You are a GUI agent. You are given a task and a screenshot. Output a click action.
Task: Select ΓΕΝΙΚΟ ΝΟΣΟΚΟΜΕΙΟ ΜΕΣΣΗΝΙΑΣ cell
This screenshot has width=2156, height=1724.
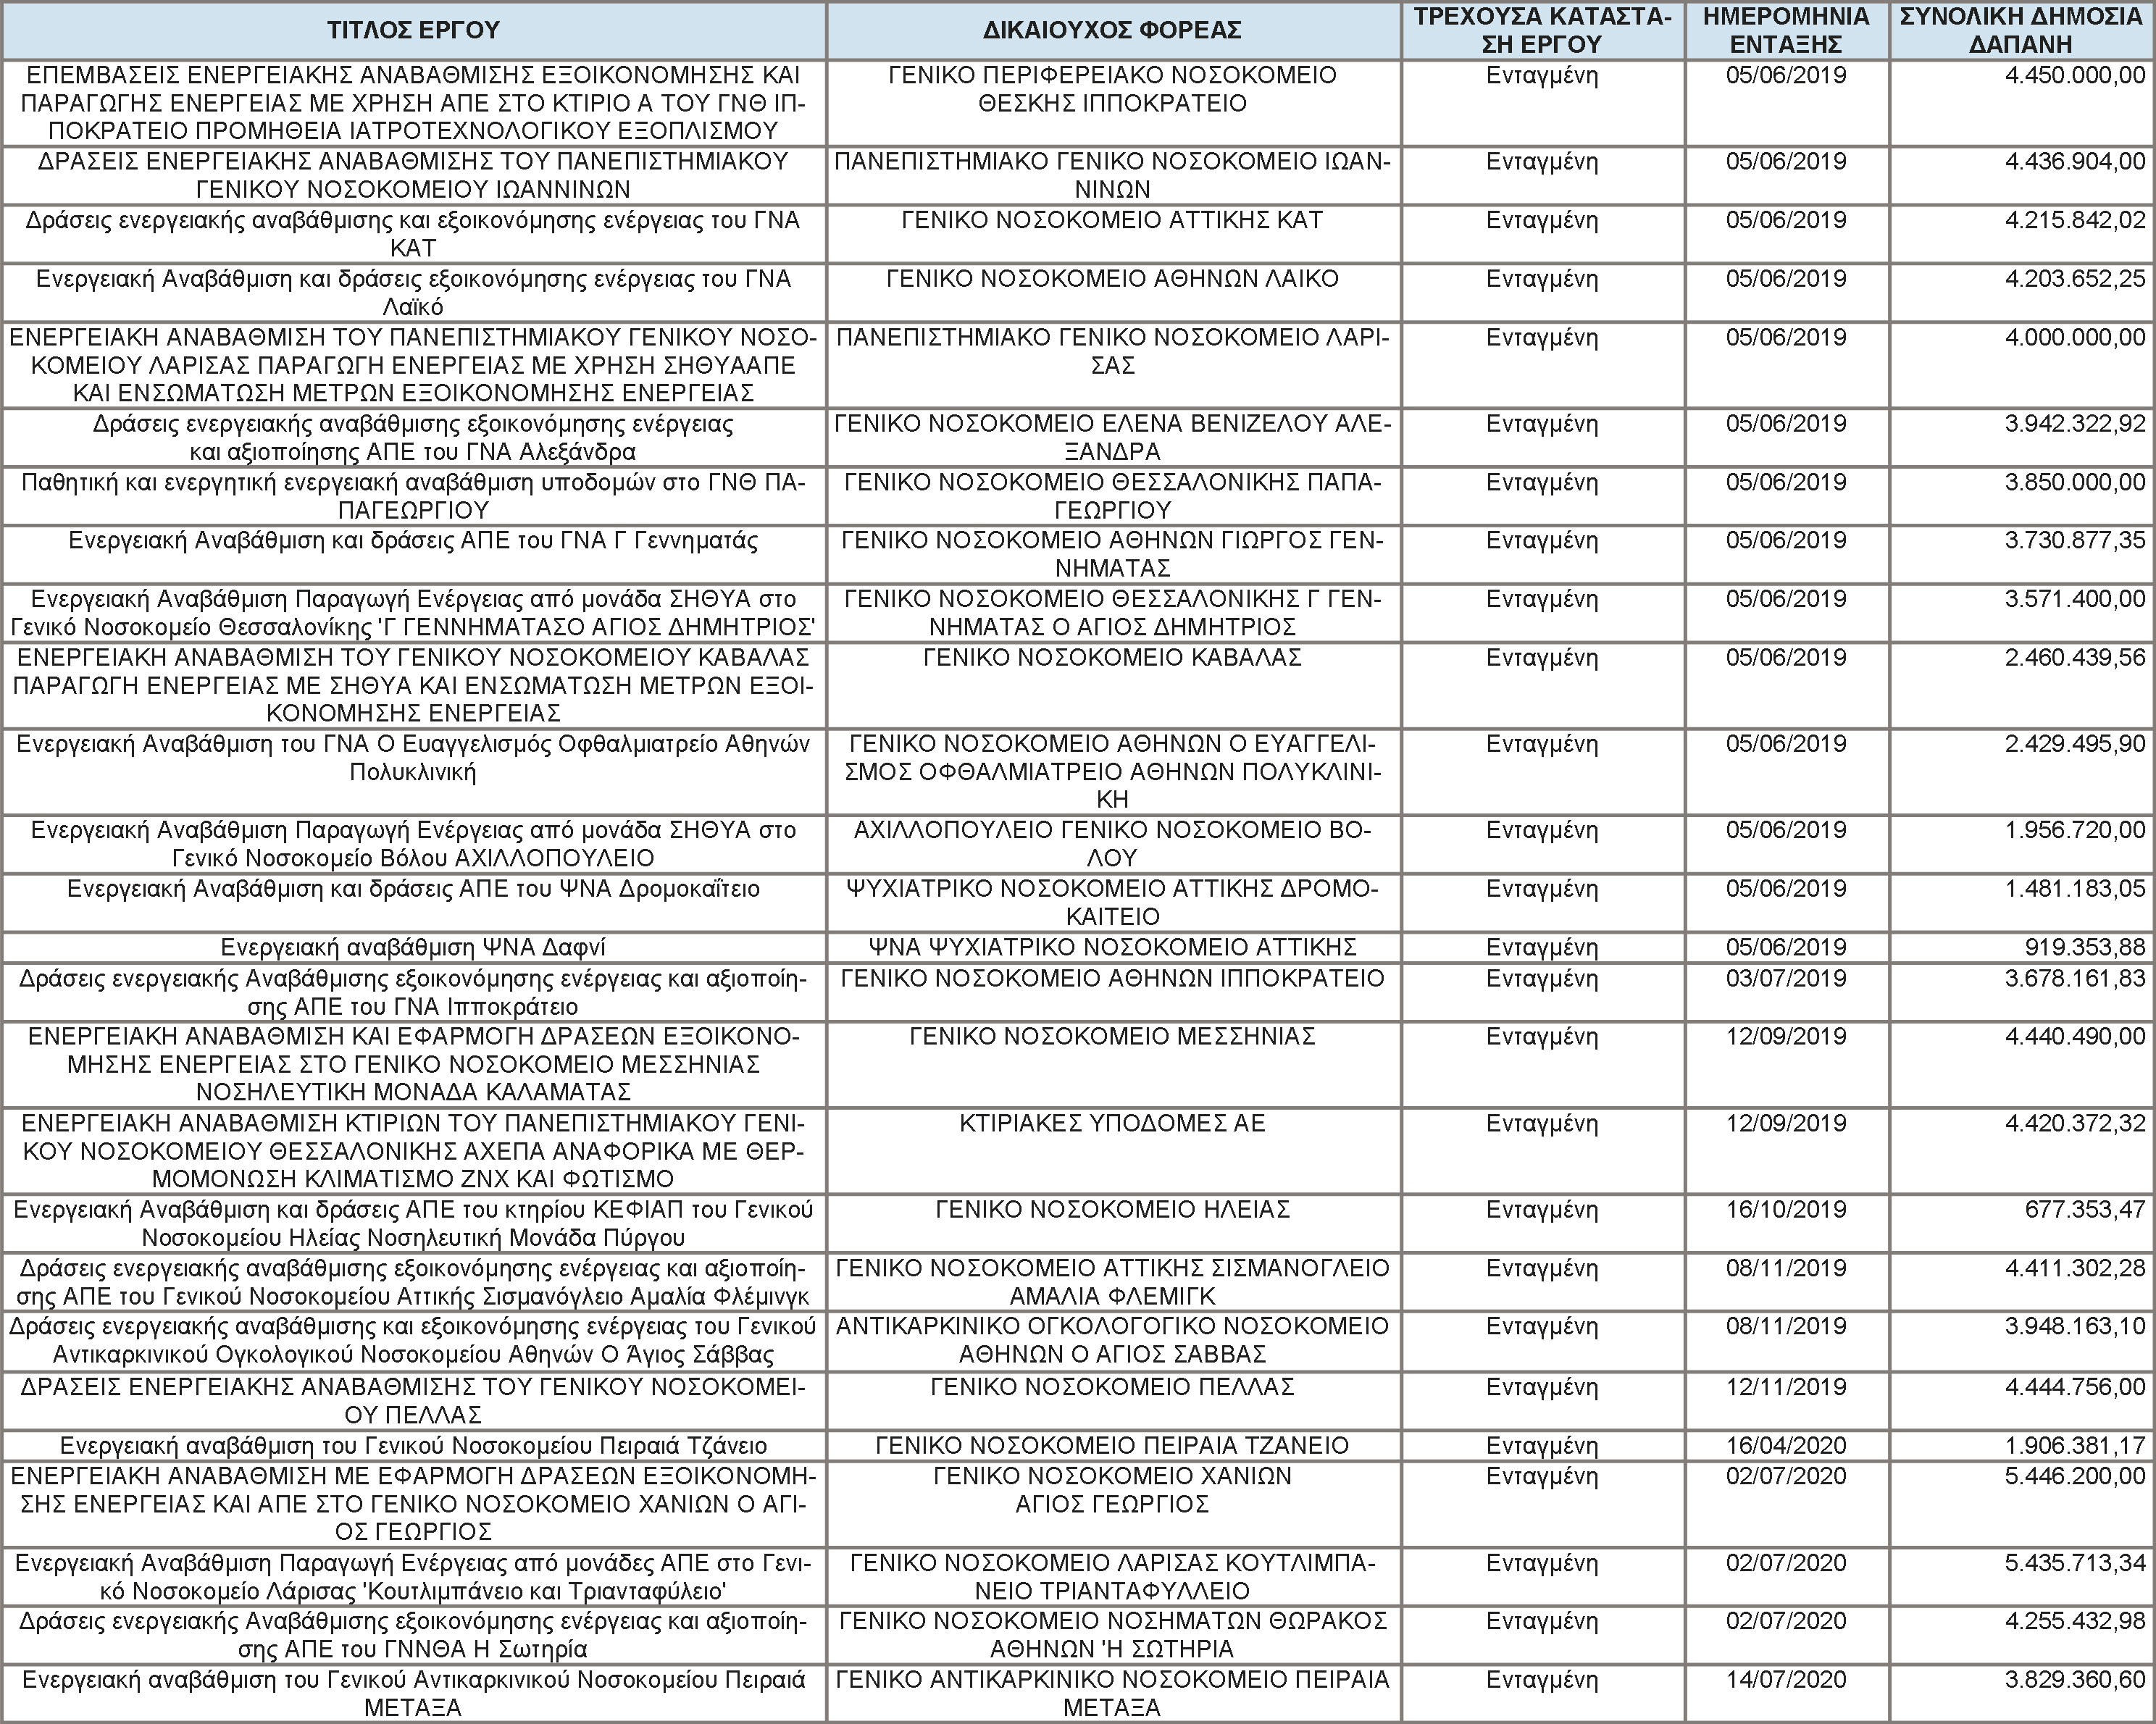(1112, 1037)
